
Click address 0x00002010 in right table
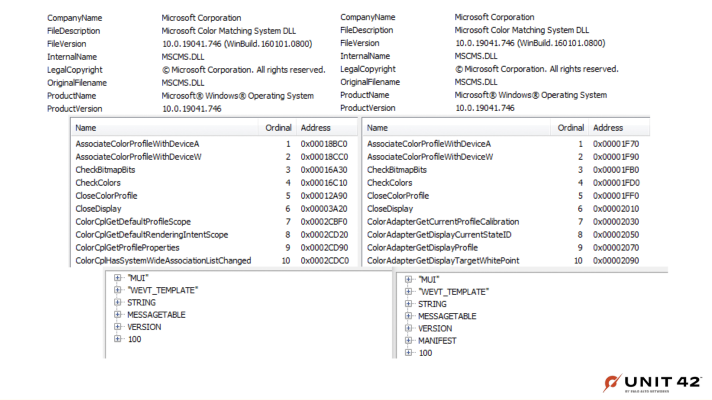pyautogui.click(x=616, y=209)
